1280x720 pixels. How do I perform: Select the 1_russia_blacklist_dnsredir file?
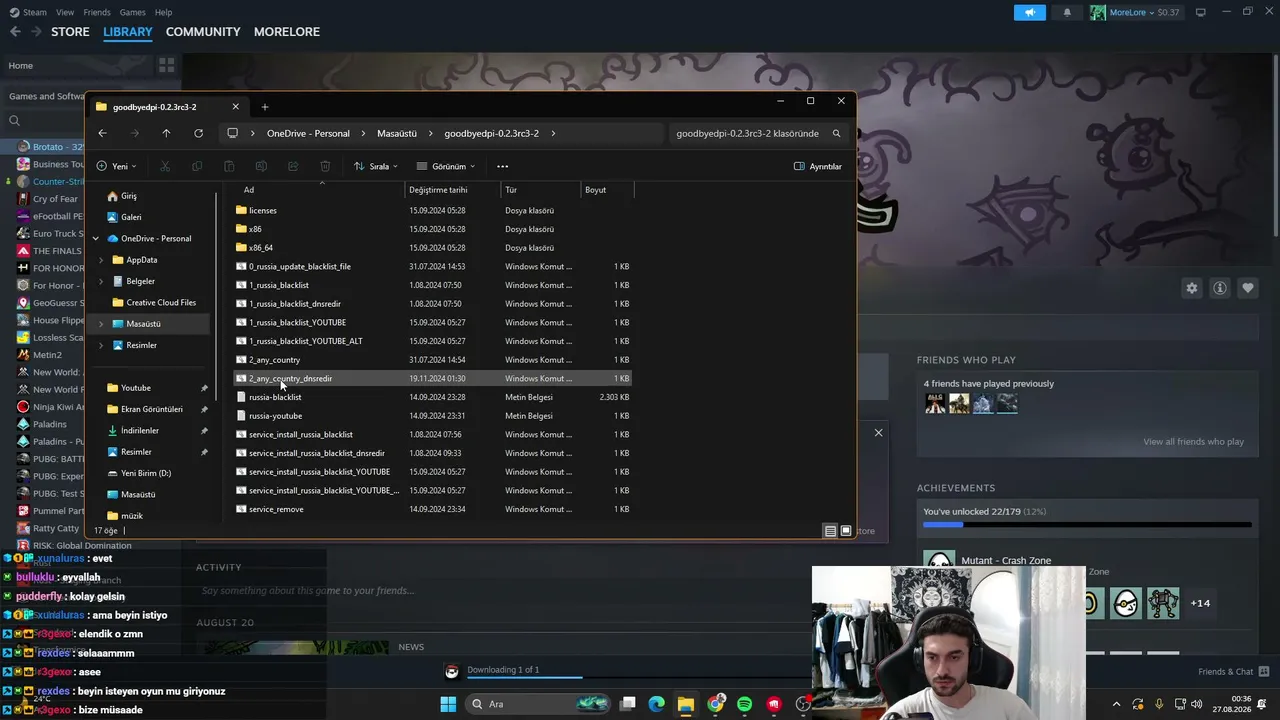(432, 304)
